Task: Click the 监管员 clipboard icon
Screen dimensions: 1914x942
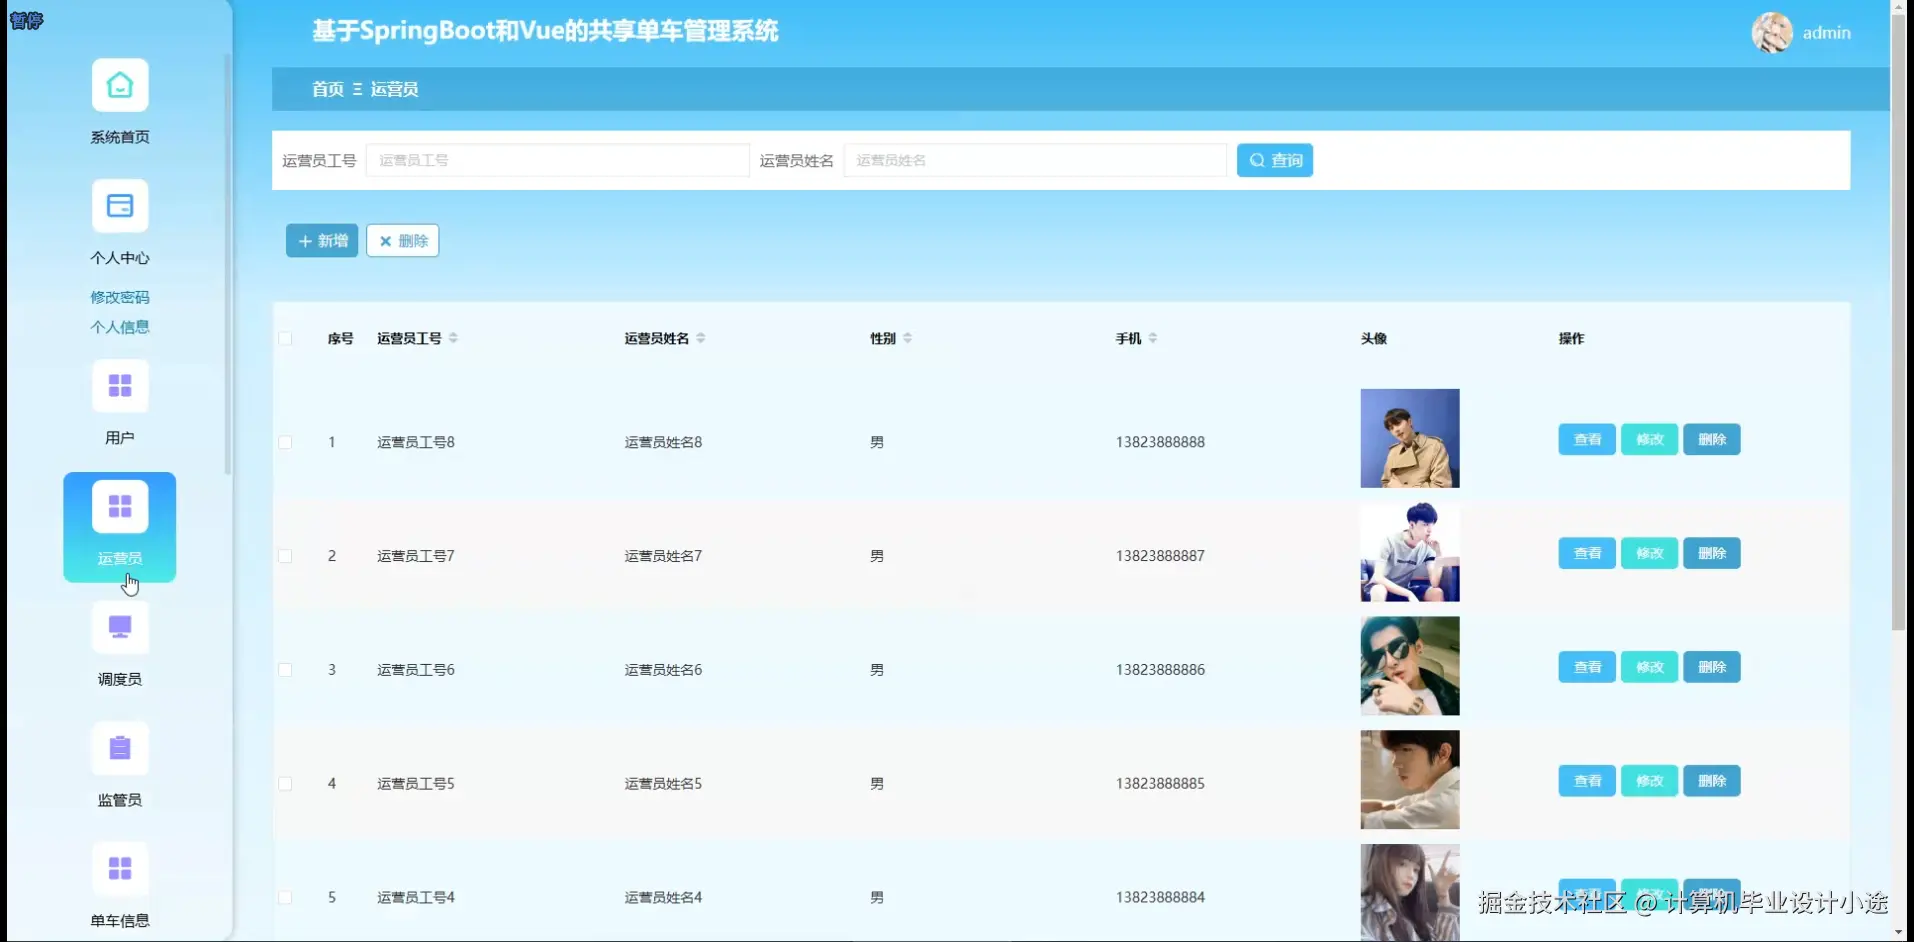Action: tap(119, 748)
